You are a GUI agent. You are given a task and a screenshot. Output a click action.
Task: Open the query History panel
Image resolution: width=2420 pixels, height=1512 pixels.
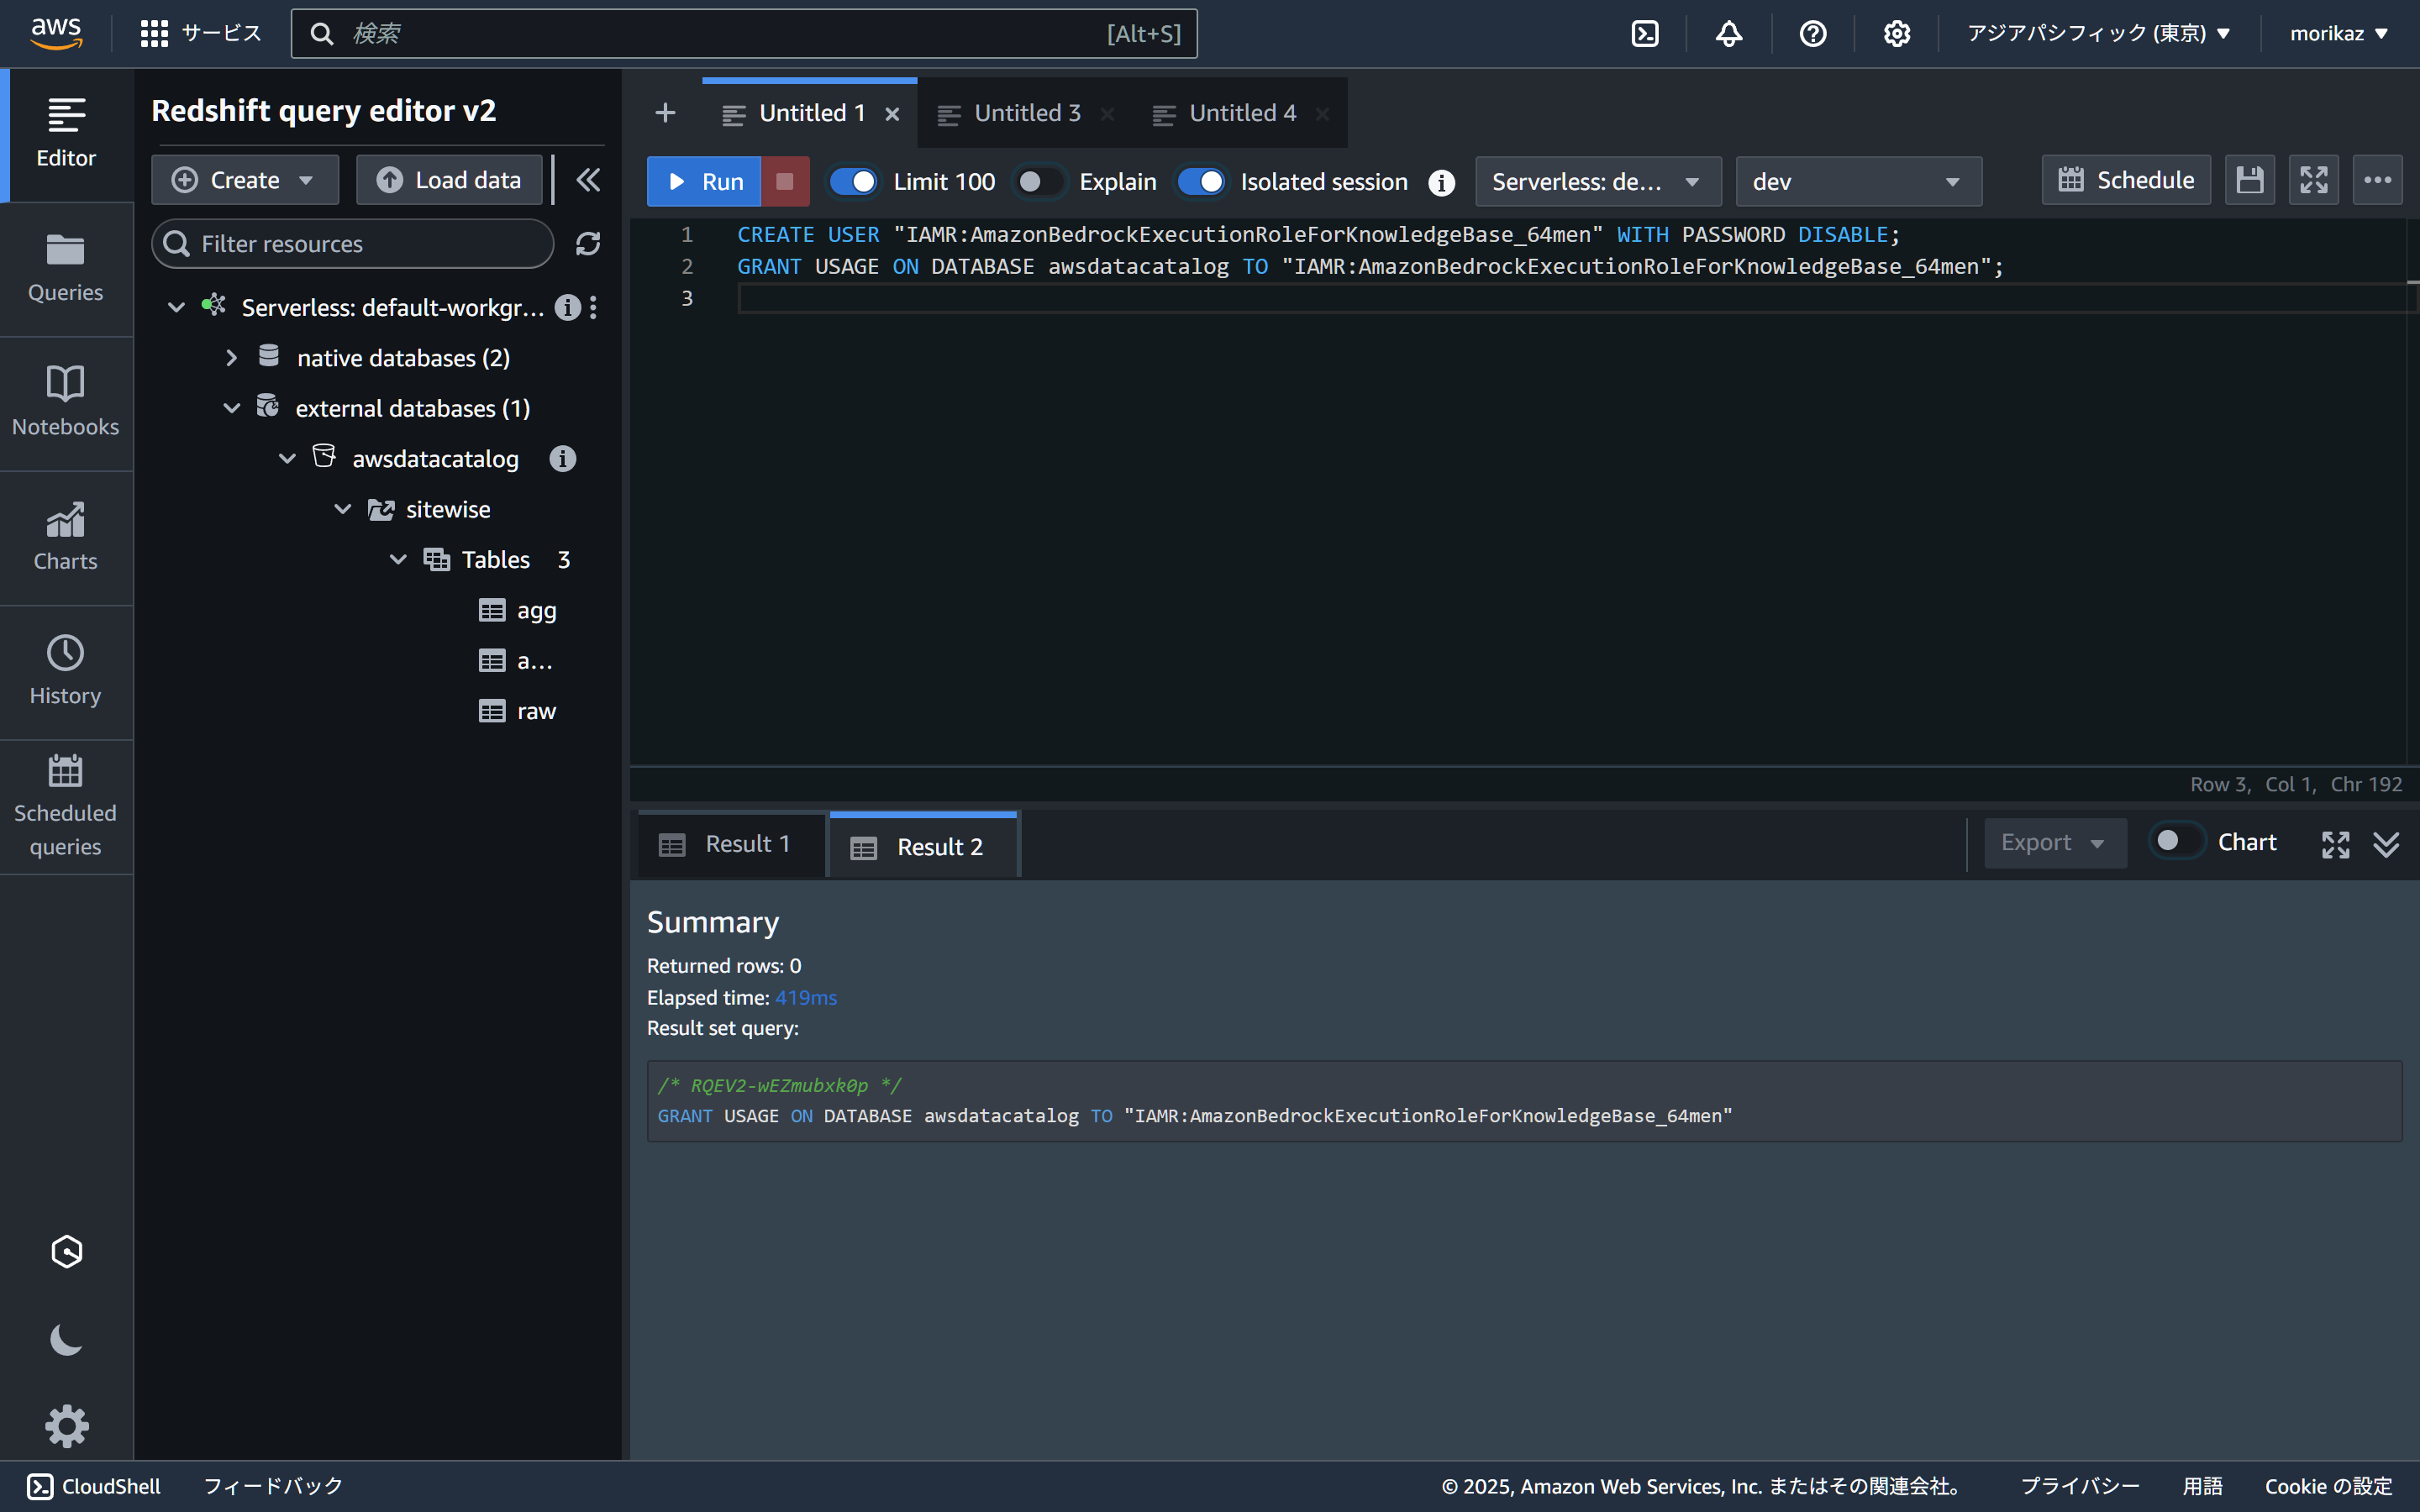(65, 671)
